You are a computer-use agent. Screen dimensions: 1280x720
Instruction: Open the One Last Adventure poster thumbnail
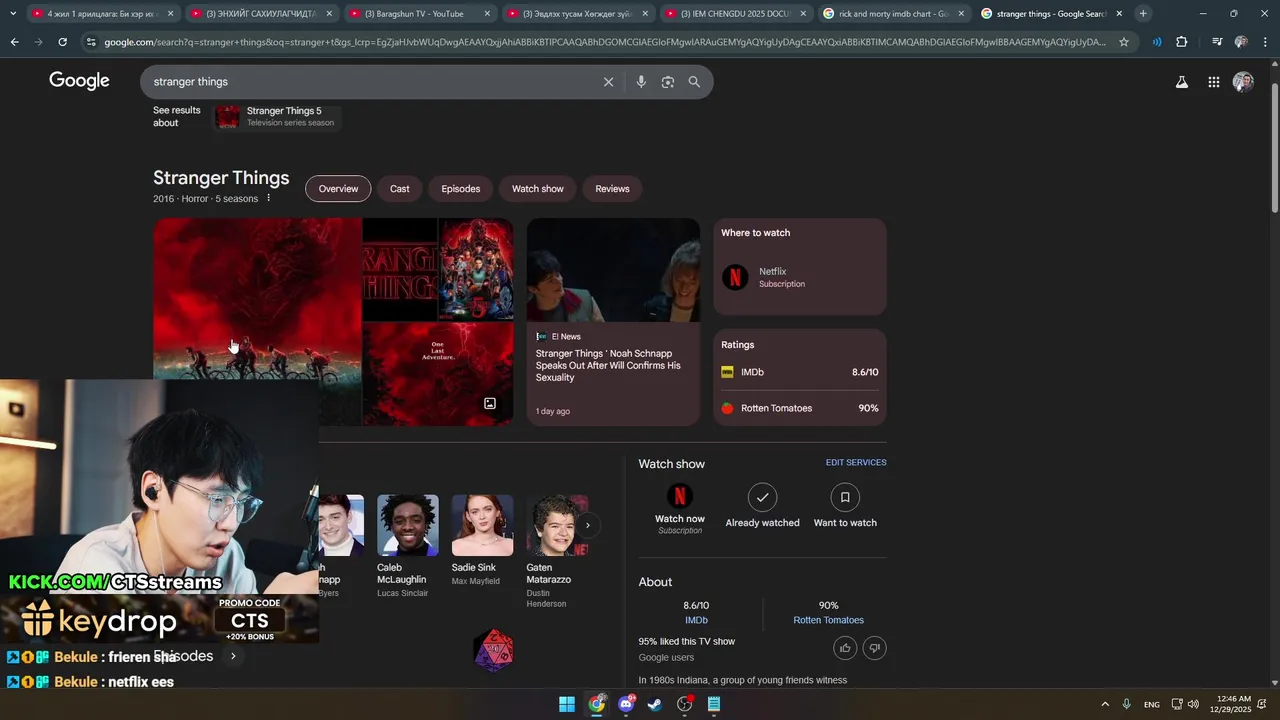coord(438,375)
